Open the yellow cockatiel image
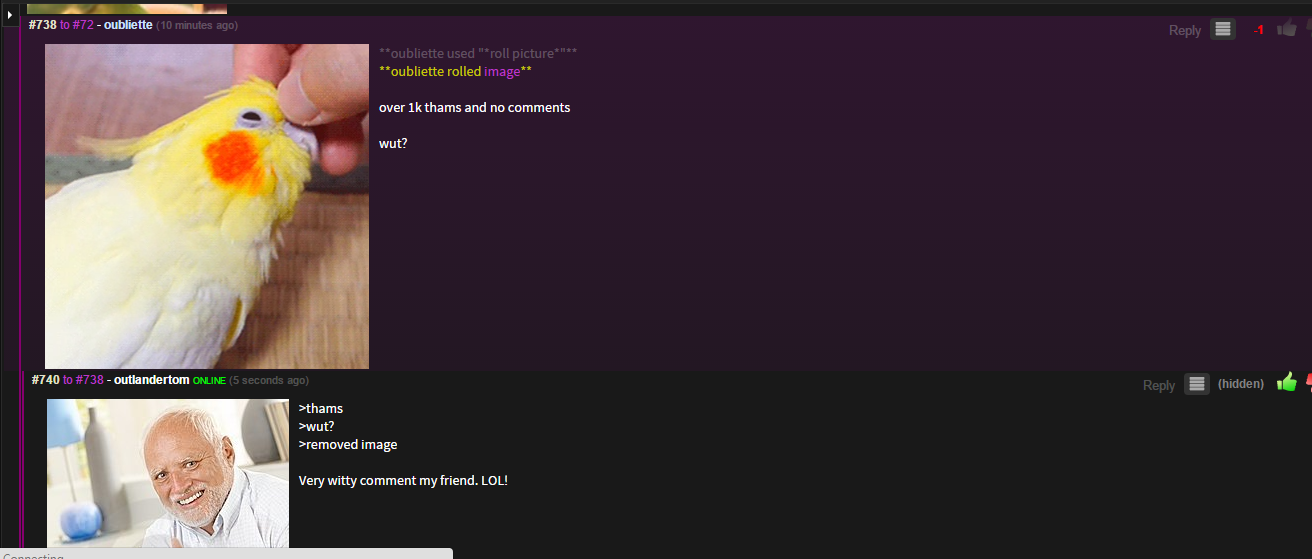The width and height of the screenshot is (1312, 559). coord(207,206)
